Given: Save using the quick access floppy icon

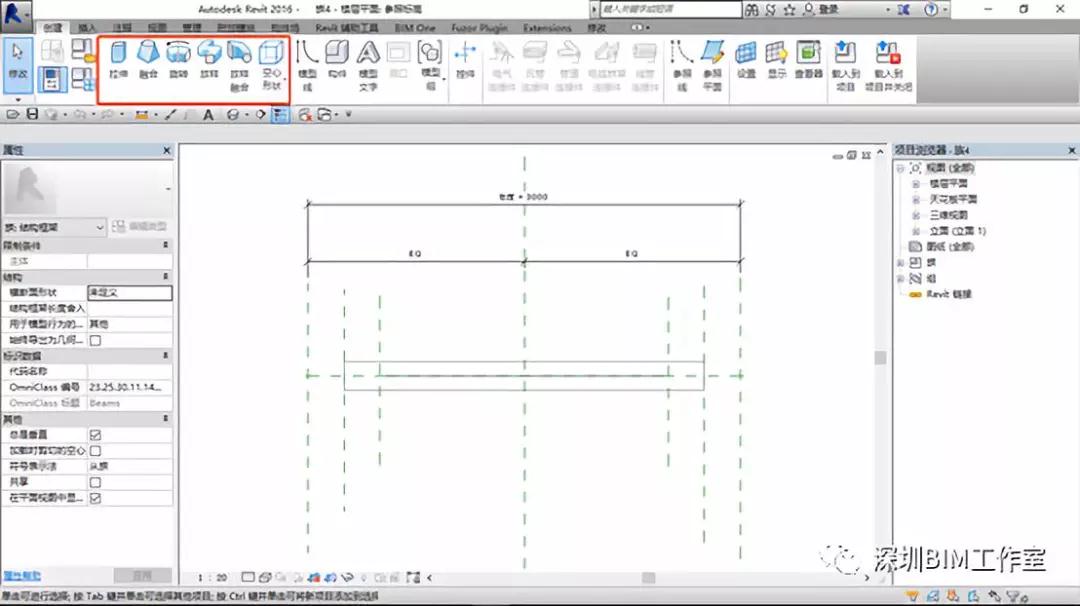Looking at the screenshot, I should click(x=32, y=114).
